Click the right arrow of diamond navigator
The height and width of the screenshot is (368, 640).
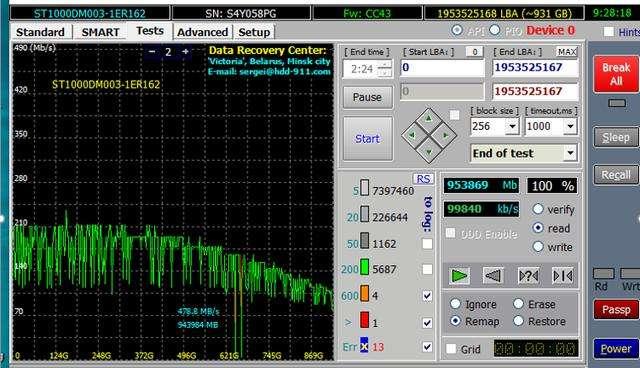point(445,135)
